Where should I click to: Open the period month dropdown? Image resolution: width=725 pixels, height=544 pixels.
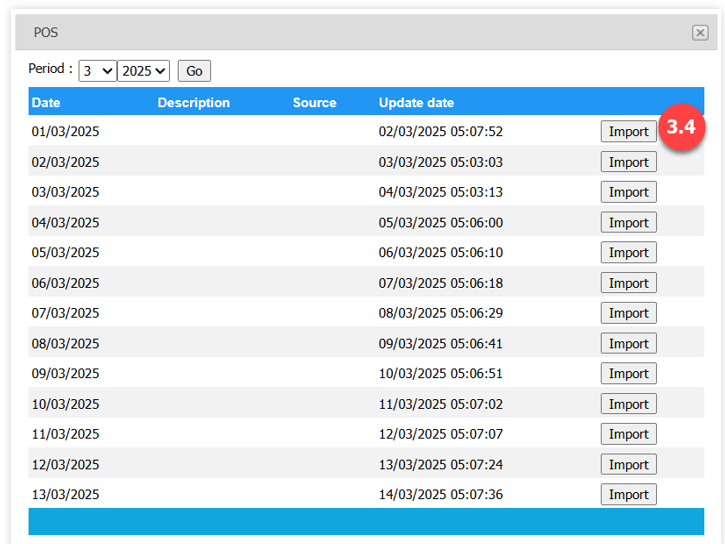tap(97, 71)
